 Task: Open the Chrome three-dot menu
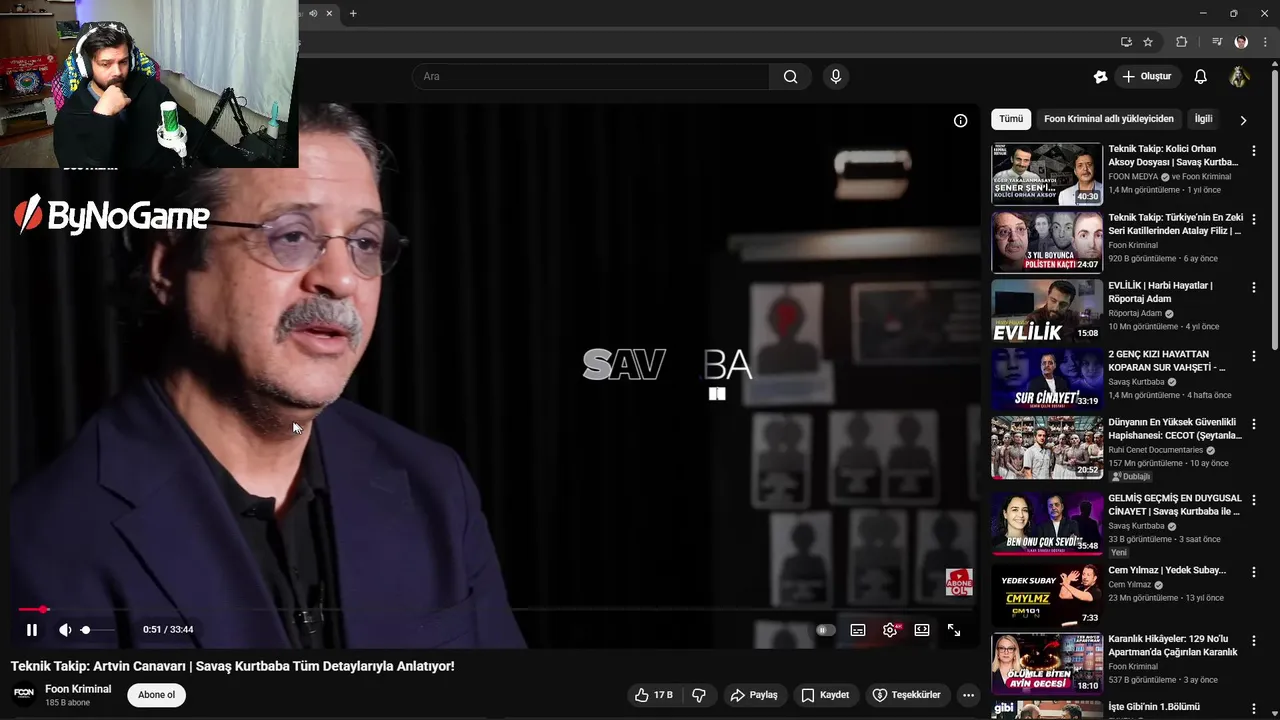pos(1265,42)
